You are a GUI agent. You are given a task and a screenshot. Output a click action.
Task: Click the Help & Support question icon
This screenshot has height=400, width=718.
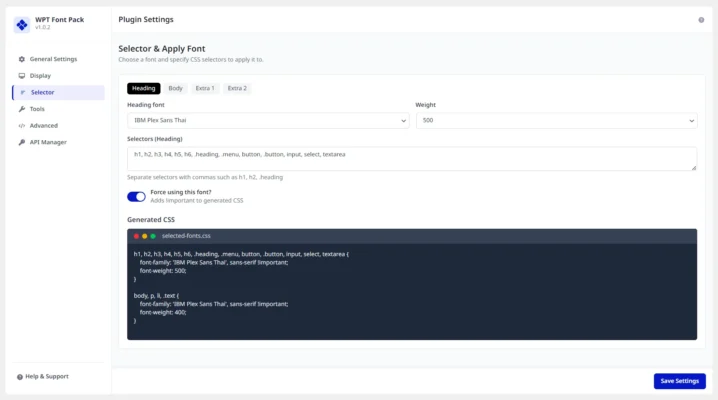(20, 377)
